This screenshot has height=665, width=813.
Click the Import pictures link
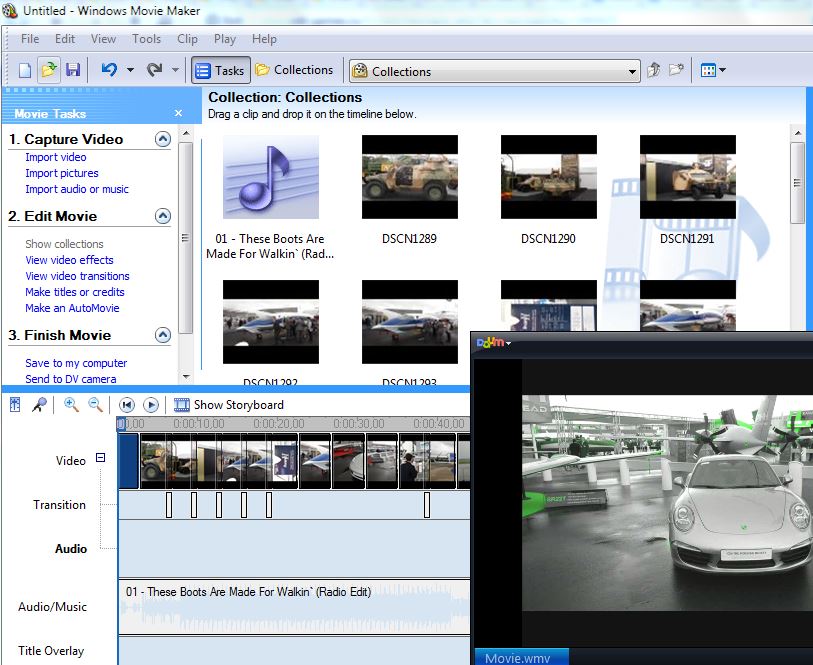pos(61,173)
